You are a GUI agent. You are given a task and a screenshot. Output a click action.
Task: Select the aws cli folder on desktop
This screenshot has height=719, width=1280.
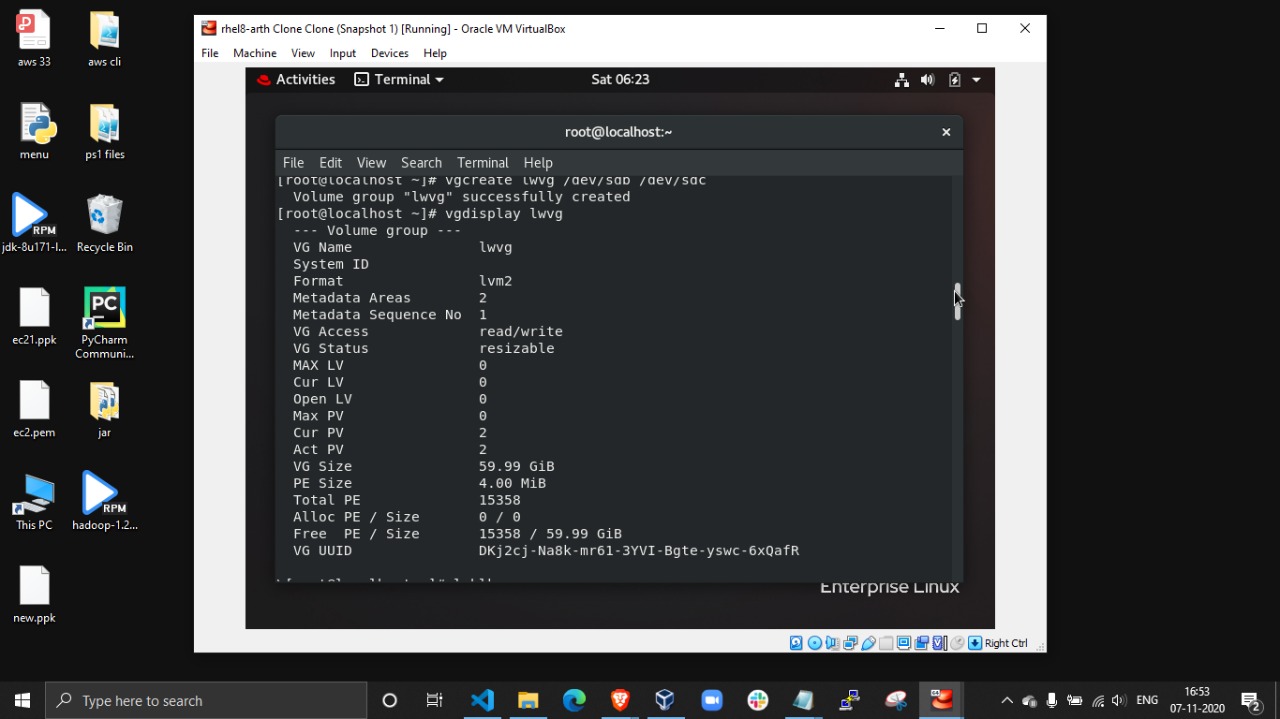104,40
